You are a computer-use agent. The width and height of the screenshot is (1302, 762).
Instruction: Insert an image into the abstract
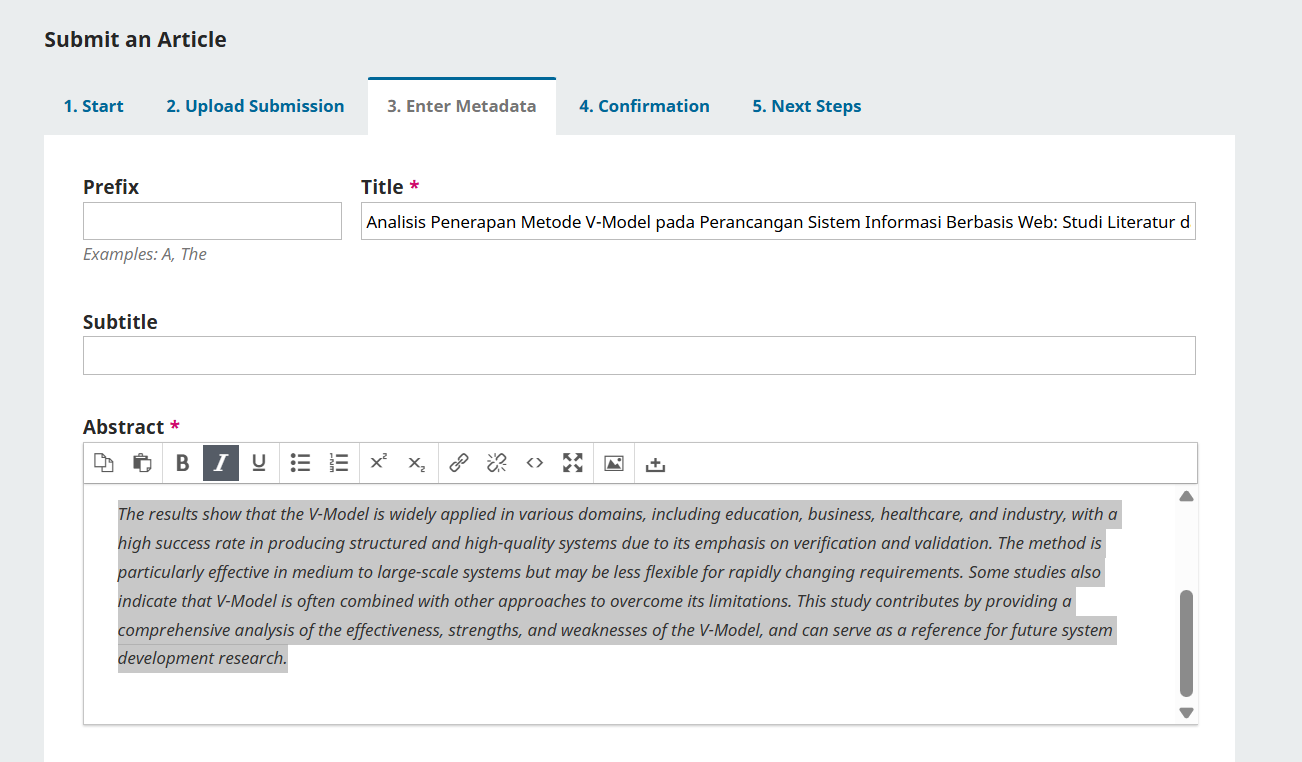pyautogui.click(x=614, y=463)
